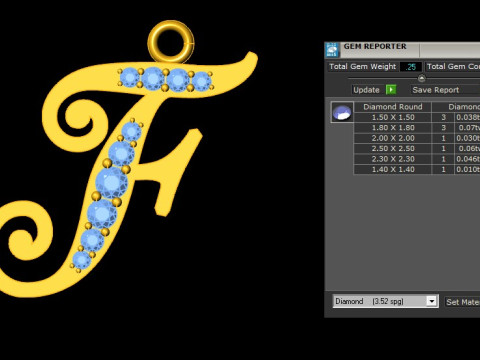Click the Set Material button
The image size is (480, 360).
tap(463, 302)
